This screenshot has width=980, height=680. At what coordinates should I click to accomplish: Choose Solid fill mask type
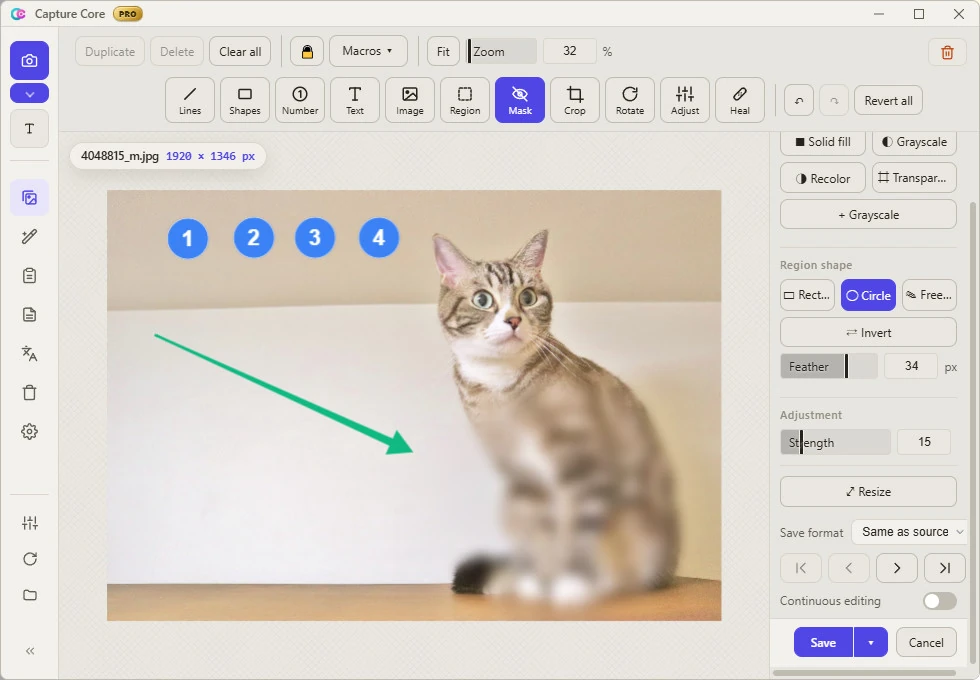(x=822, y=142)
